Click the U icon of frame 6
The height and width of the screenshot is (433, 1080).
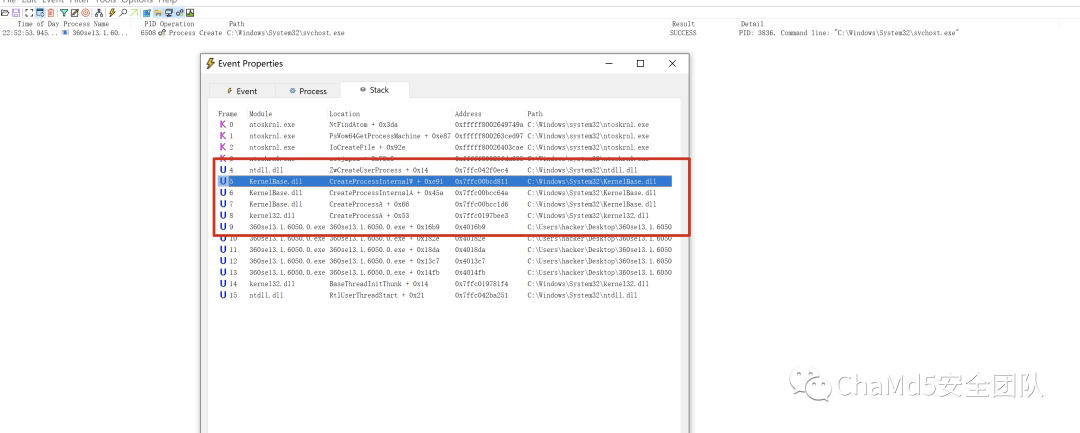coord(222,193)
